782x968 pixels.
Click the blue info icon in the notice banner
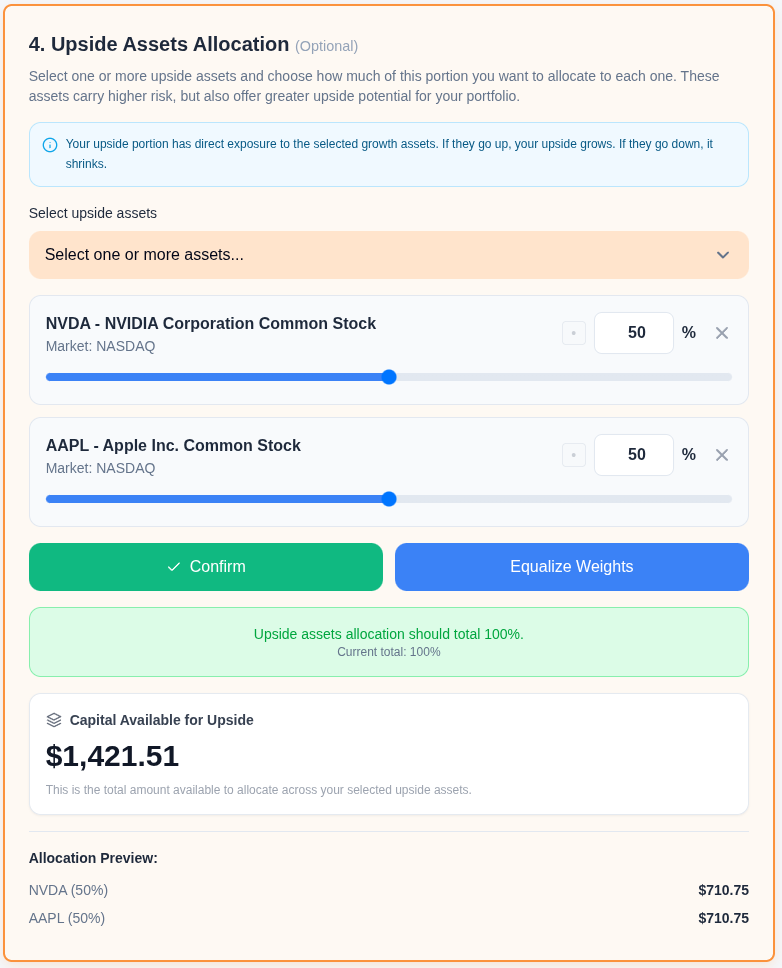tap(49, 144)
